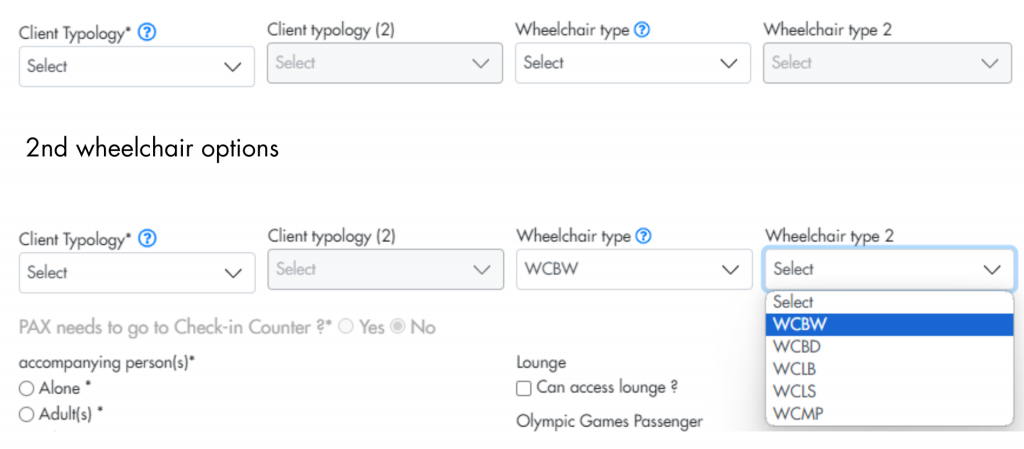Screen dimensions: 1024x449
Task: Open lower Wheelchair type dropdown showing WCBW
Action: [x=634, y=269]
